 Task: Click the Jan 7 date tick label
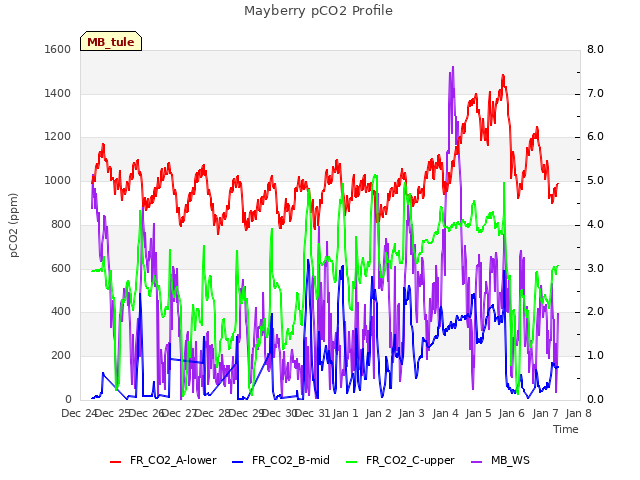[x=545, y=413]
